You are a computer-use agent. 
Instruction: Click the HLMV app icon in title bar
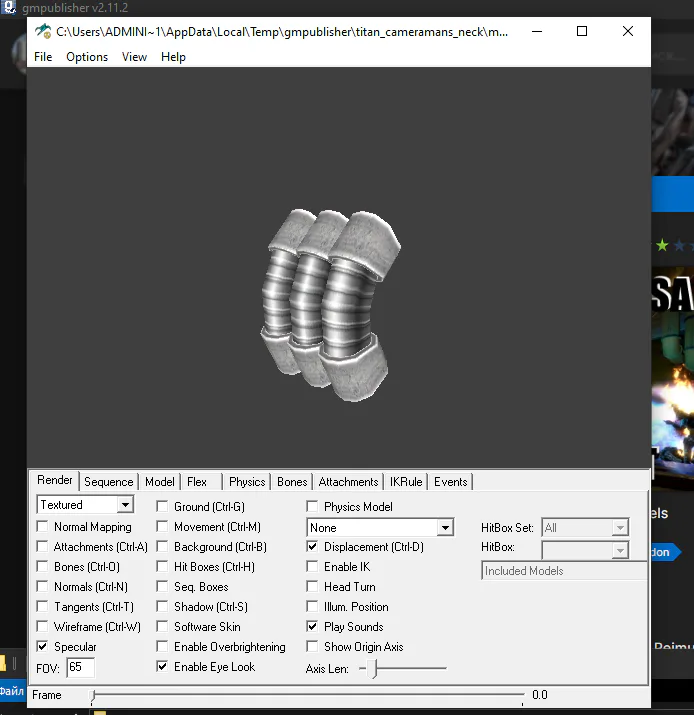tap(43, 31)
